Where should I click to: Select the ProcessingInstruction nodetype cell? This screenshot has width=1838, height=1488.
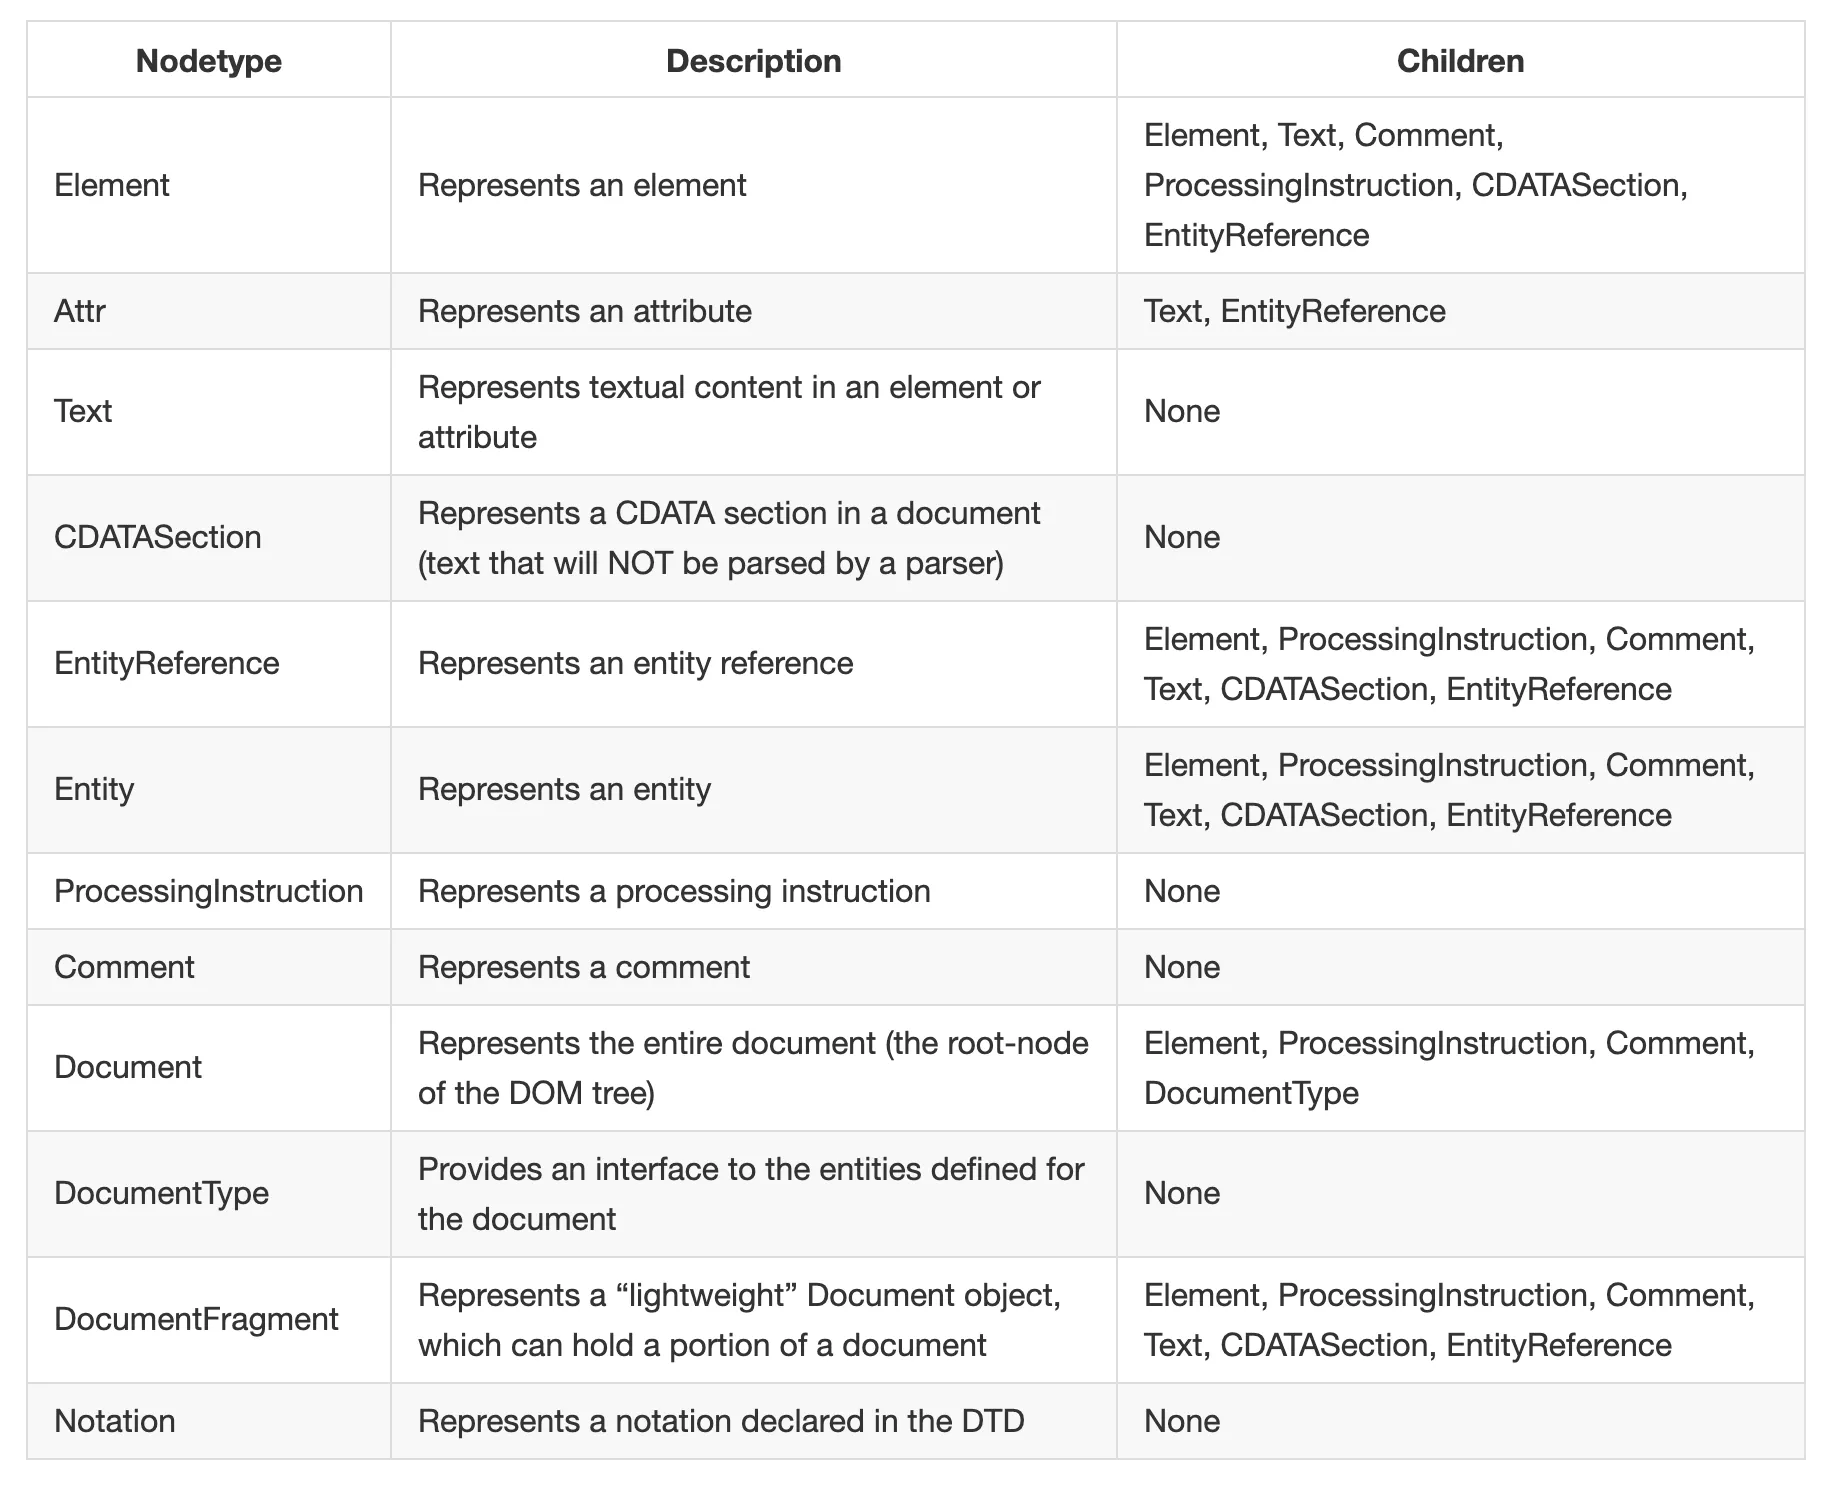(x=209, y=891)
